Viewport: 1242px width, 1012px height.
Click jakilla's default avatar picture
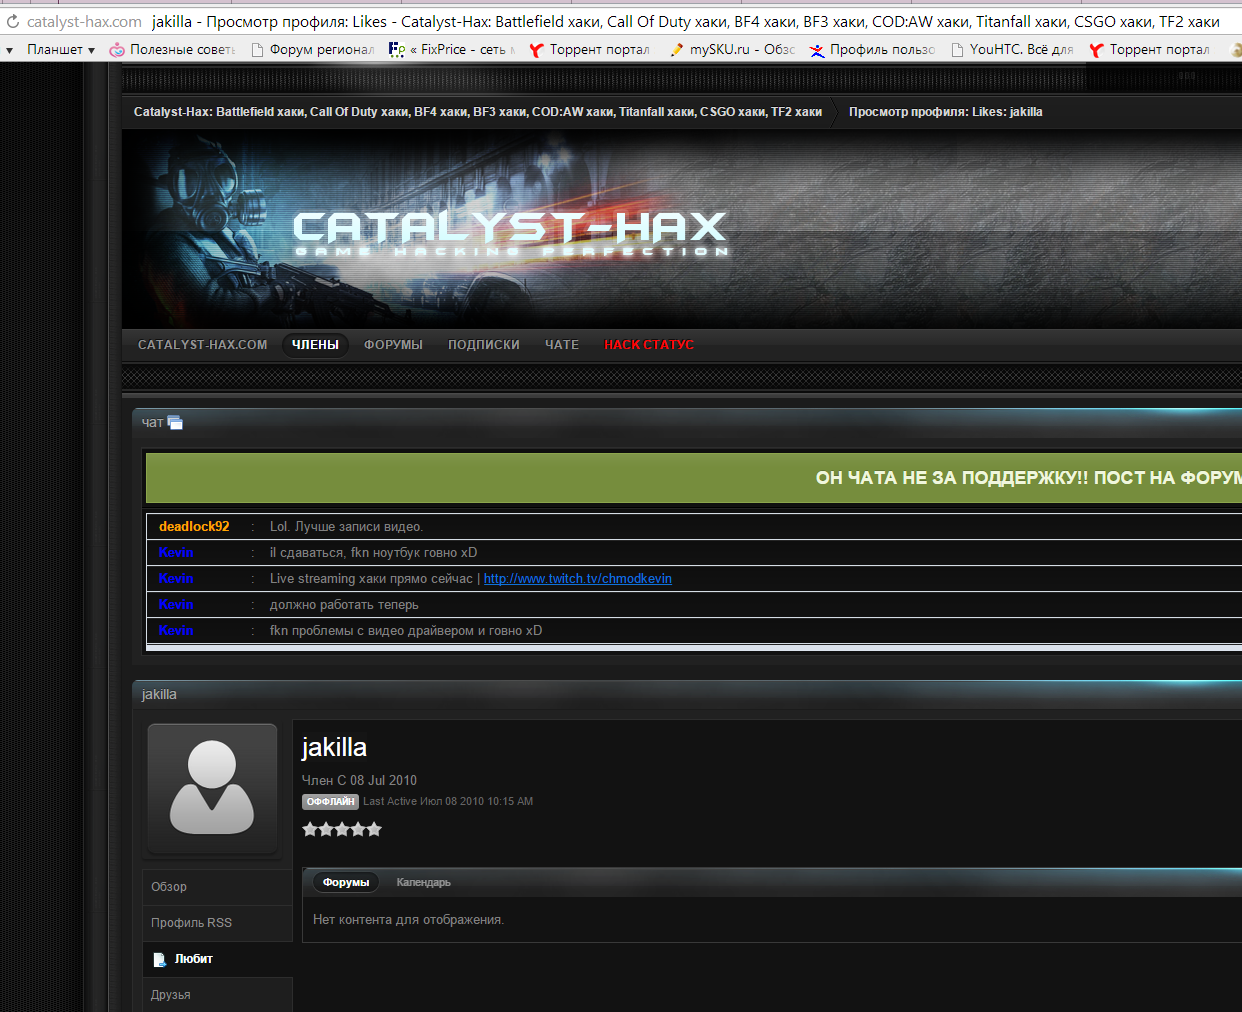[212, 788]
